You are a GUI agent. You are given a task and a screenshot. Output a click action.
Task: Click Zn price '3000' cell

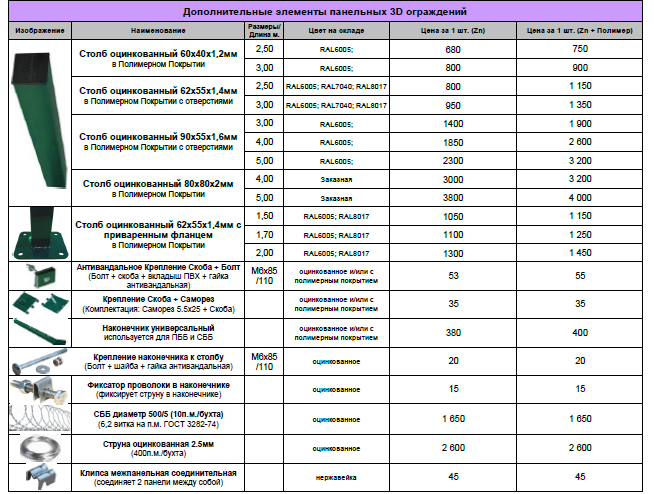[453, 179]
